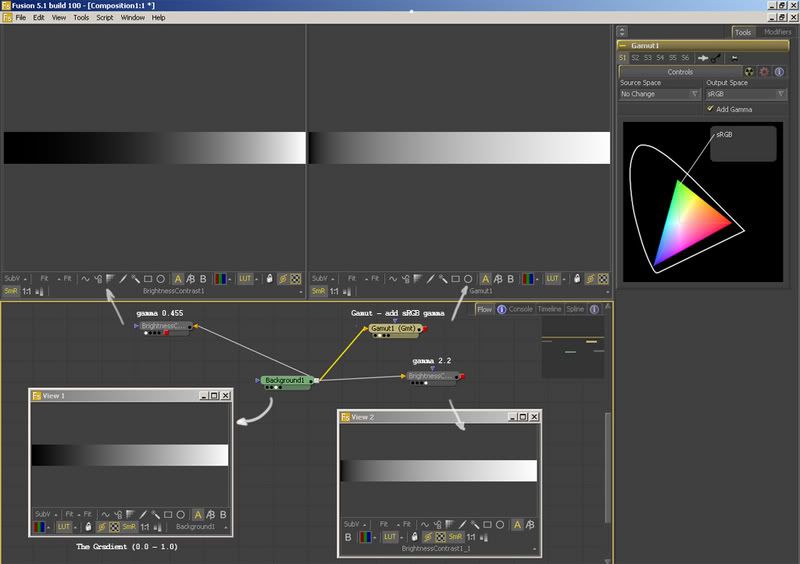Select settings slot S6 for Gamut1
The image size is (800, 564).
point(685,58)
